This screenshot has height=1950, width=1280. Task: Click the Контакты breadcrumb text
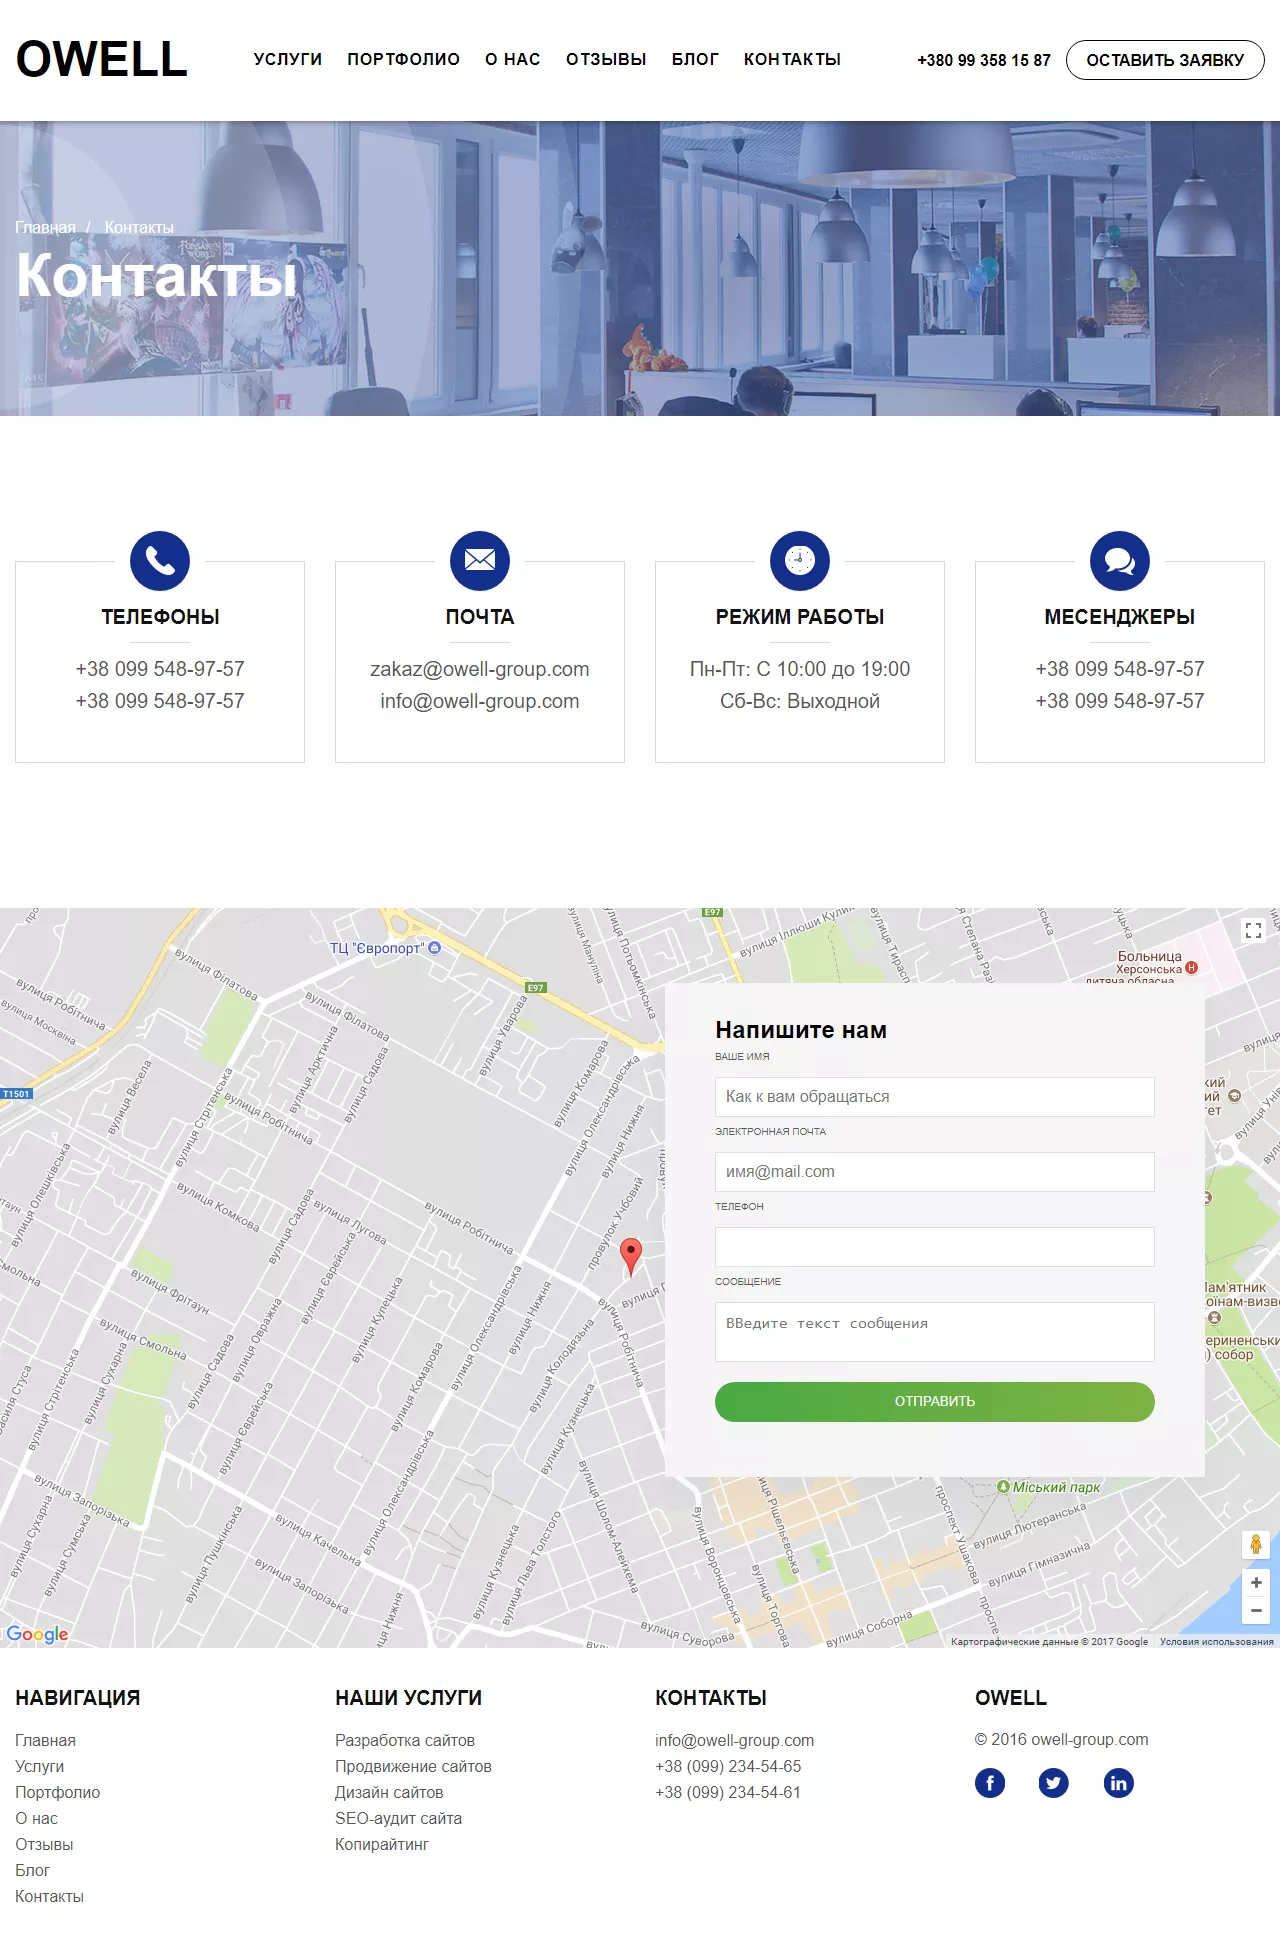point(139,228)
